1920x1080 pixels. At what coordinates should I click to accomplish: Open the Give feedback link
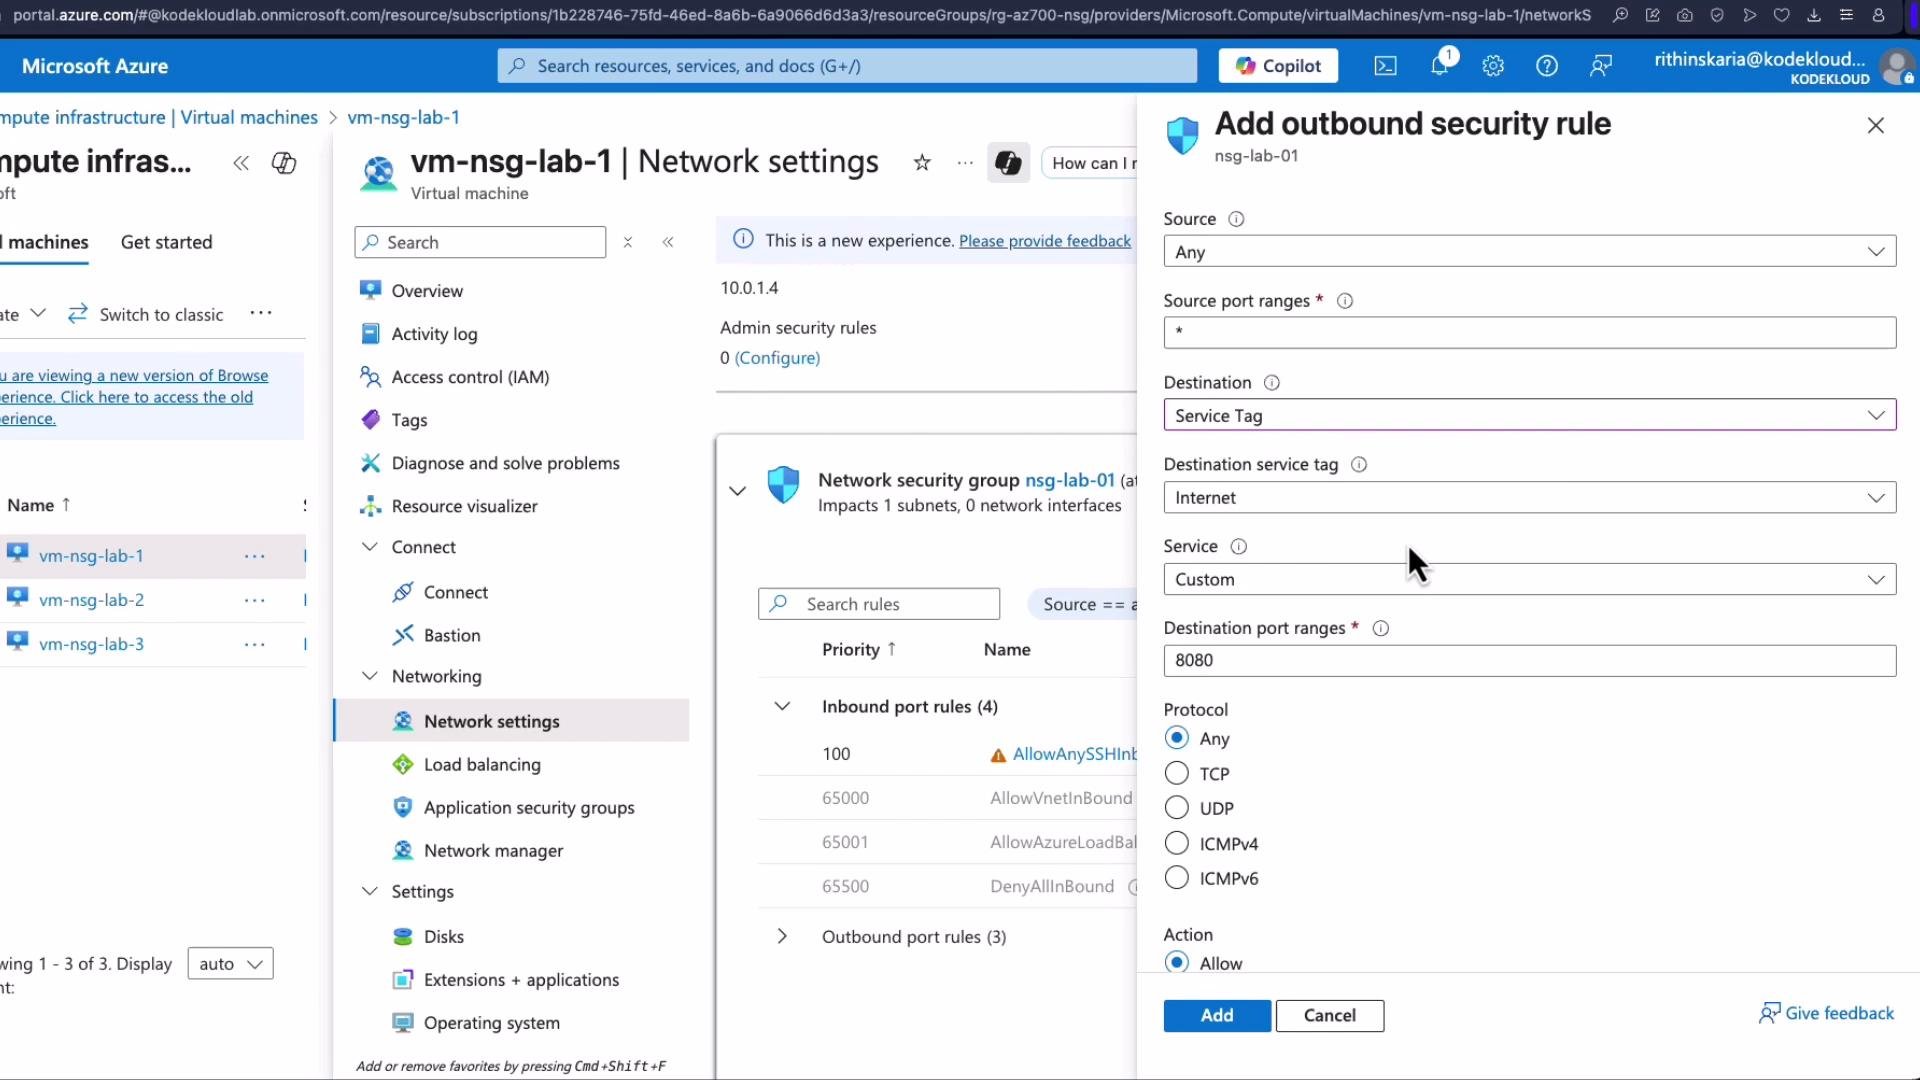pos(1826,1013)
